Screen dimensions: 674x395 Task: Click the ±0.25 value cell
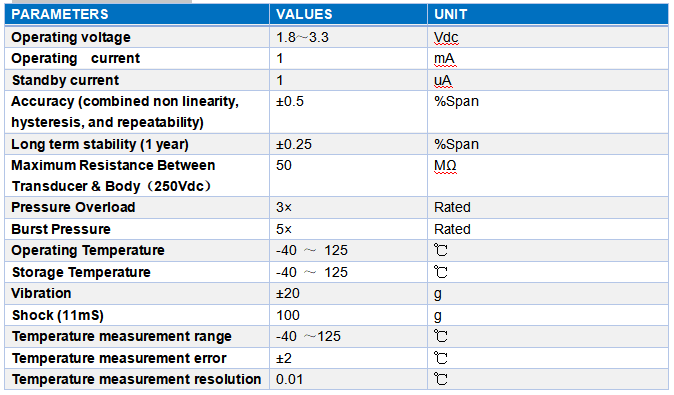348,144
